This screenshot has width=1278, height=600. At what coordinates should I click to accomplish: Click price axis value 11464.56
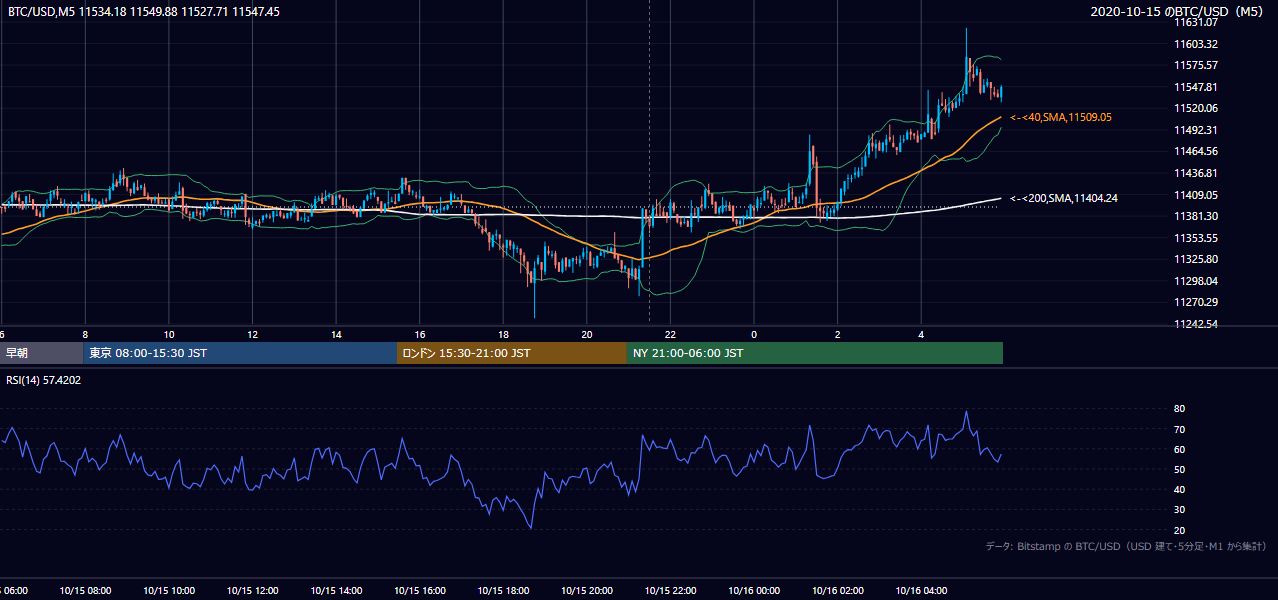1196,151
